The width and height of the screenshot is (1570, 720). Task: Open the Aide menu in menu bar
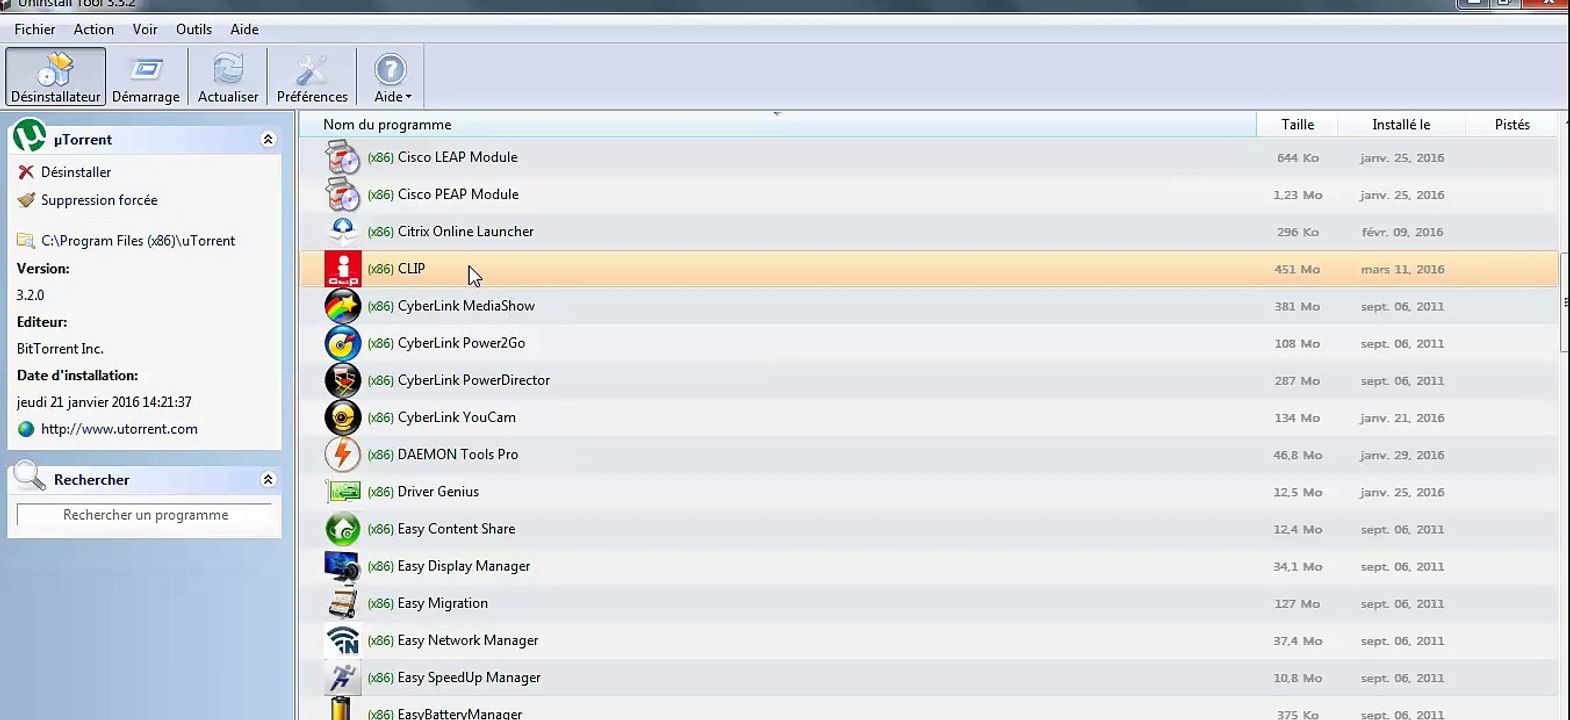pos(244,29)
